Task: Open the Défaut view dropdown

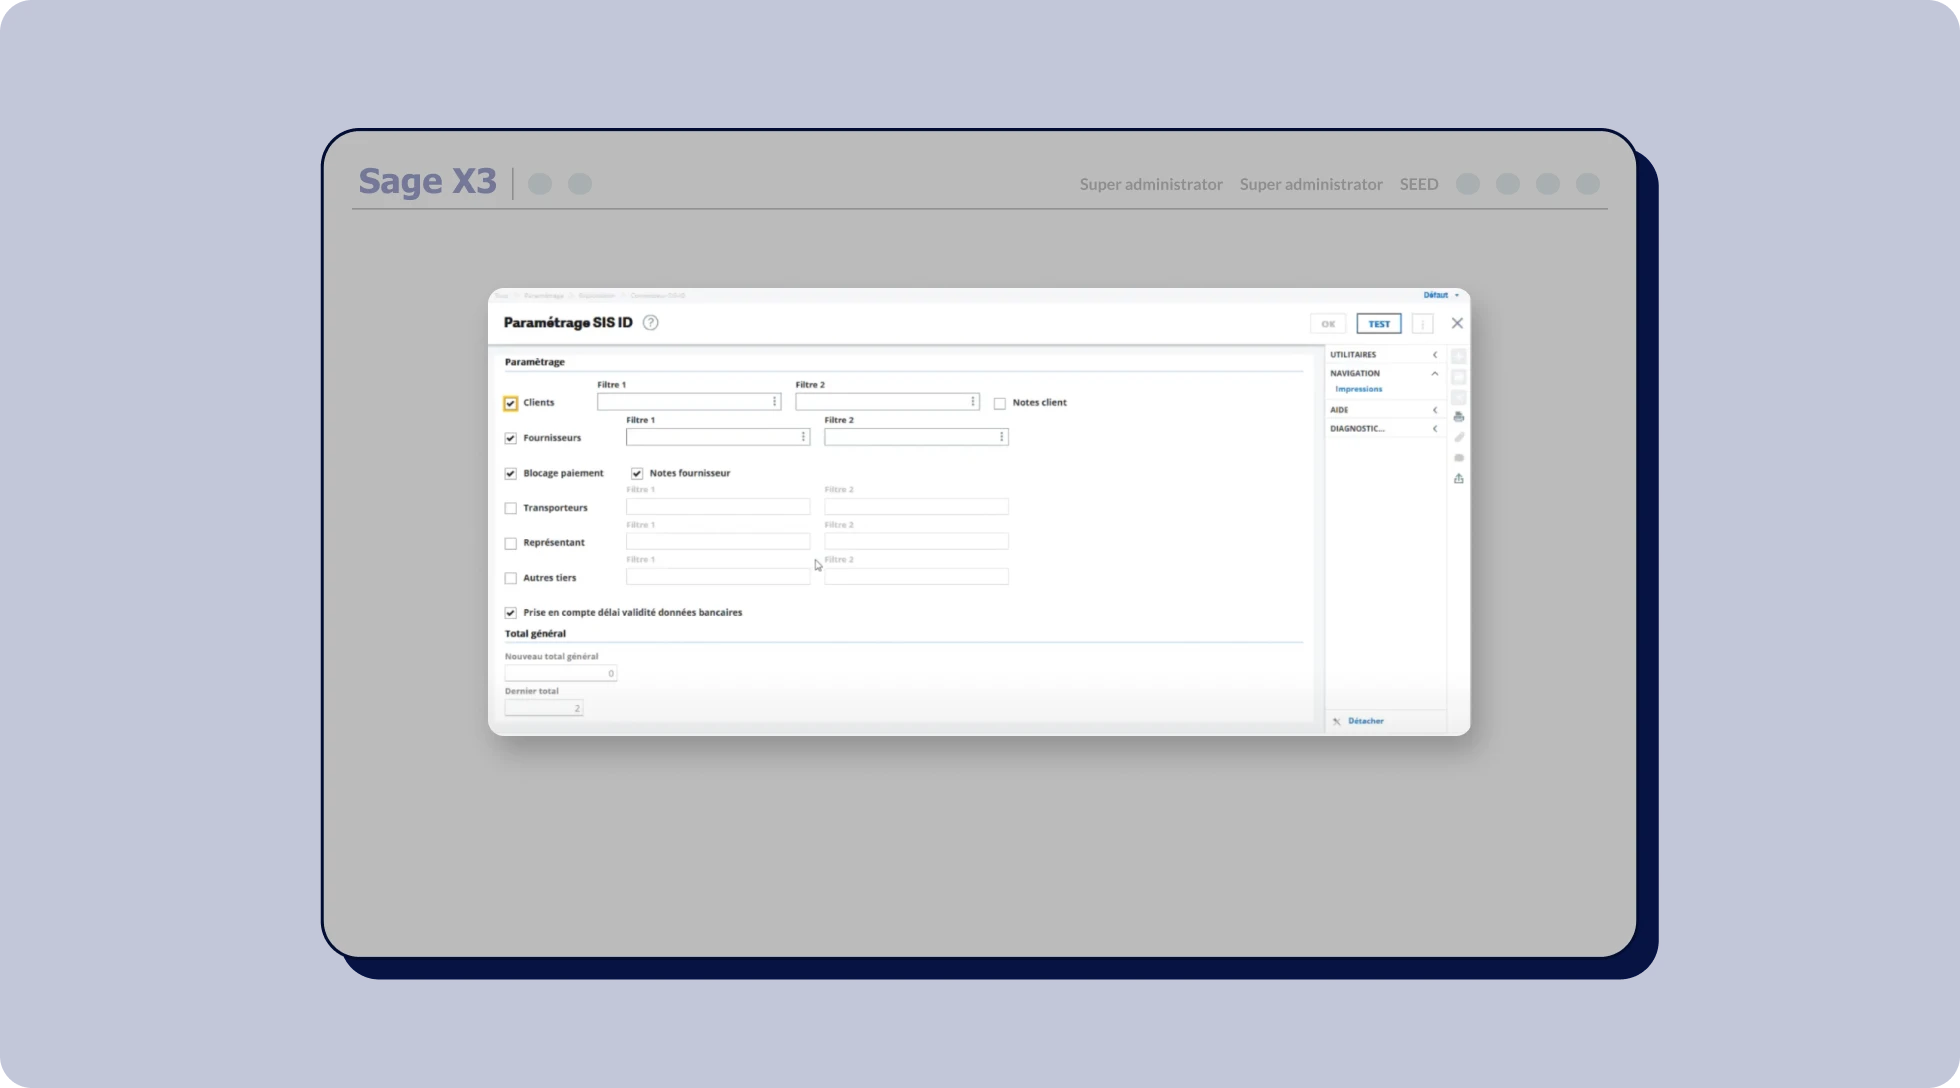Action: coord(1440,295)
